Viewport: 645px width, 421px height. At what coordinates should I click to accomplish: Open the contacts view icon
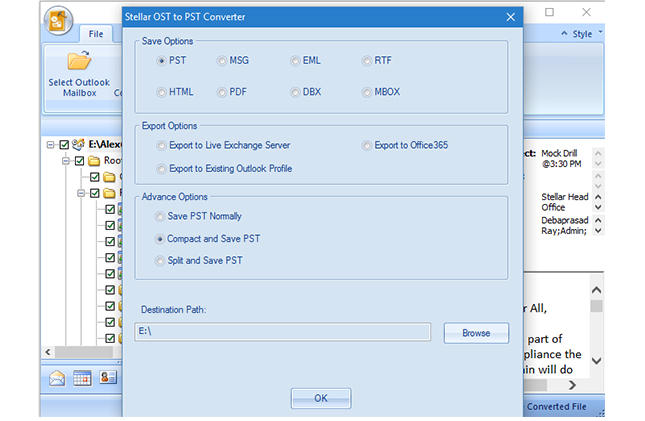[x=108, y=377]
